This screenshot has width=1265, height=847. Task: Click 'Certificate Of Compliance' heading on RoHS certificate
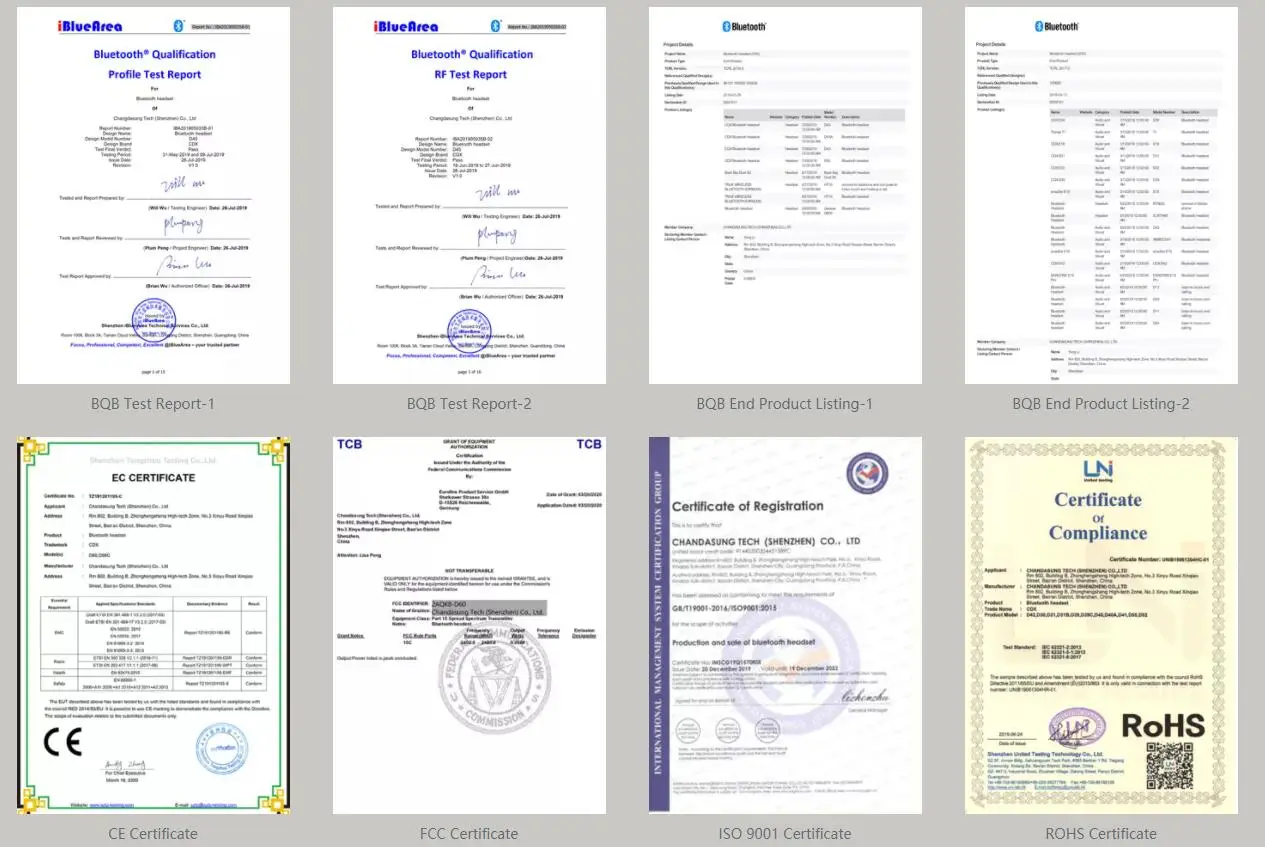(1098, 517)
